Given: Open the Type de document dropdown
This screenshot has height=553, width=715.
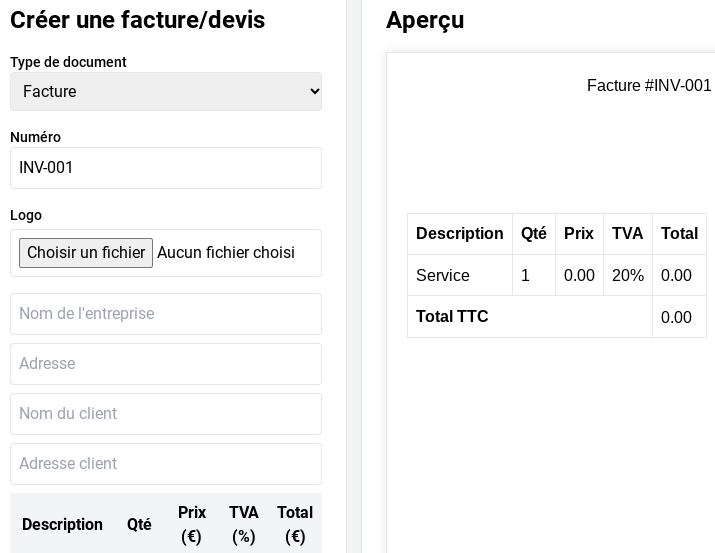Looking at the screenshot, I should tap(165, 91).
